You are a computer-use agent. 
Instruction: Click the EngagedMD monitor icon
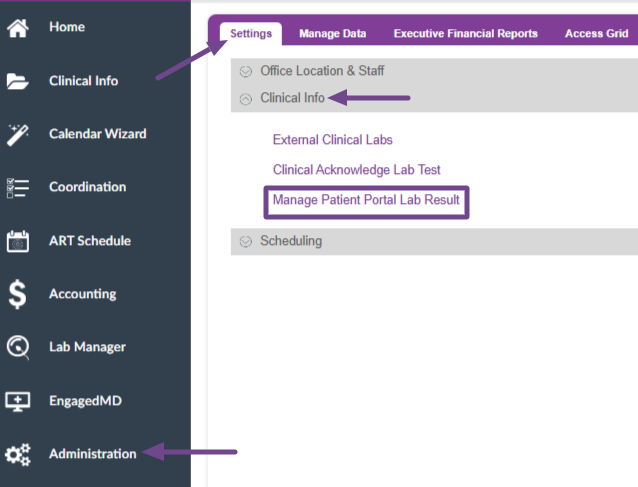(17, 401)
